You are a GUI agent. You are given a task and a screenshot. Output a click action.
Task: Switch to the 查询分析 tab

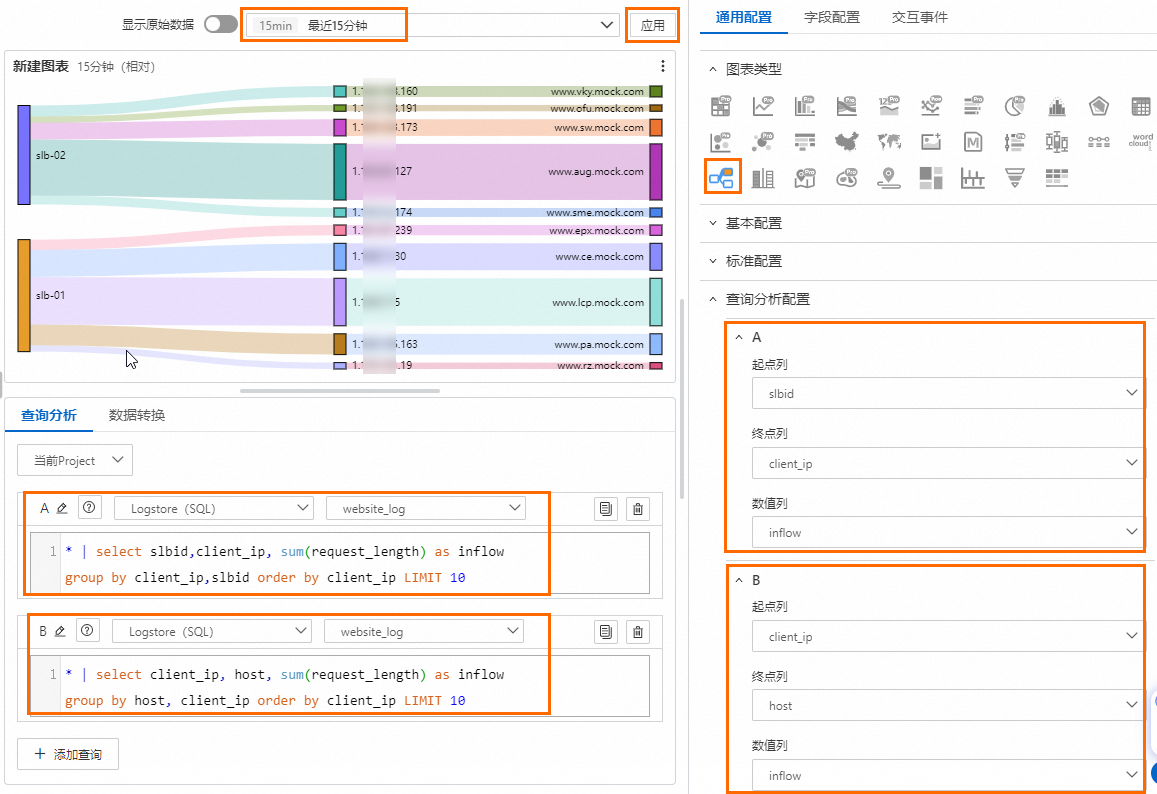click(49, 415)
